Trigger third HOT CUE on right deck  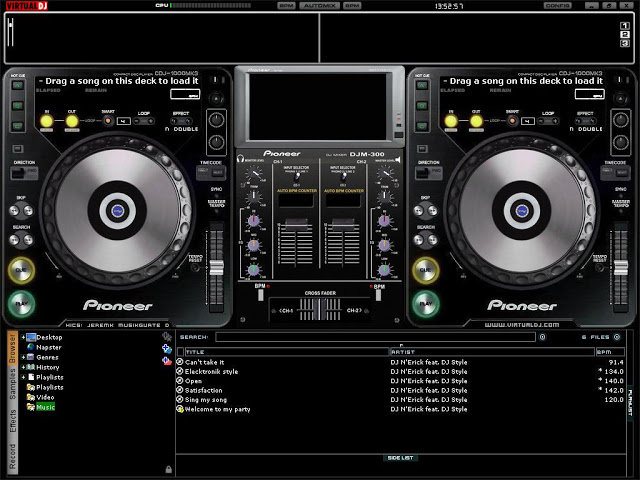[x=422, y=126]
